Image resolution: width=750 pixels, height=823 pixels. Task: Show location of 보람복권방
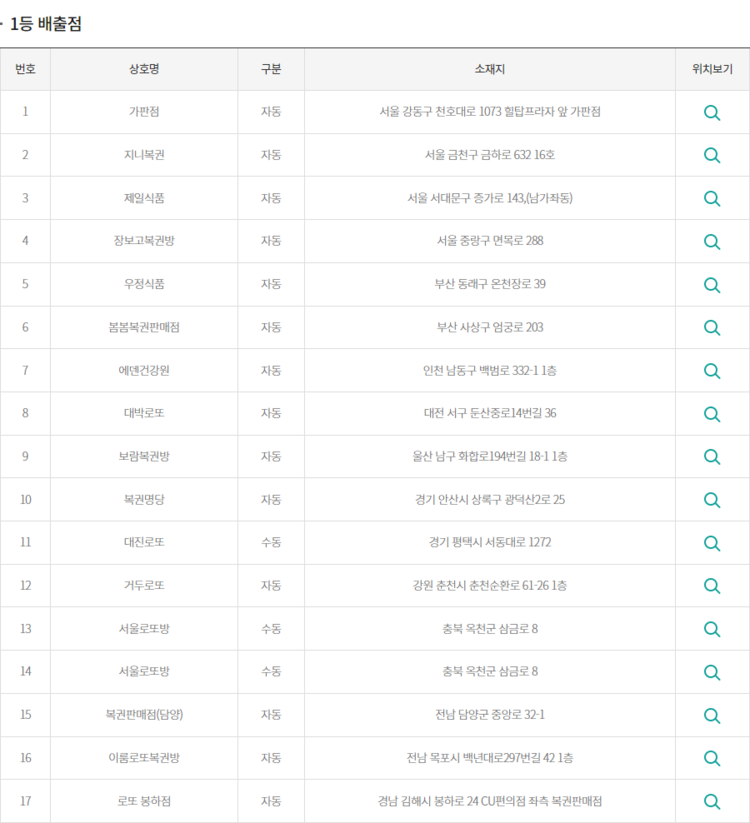point(712,457)
